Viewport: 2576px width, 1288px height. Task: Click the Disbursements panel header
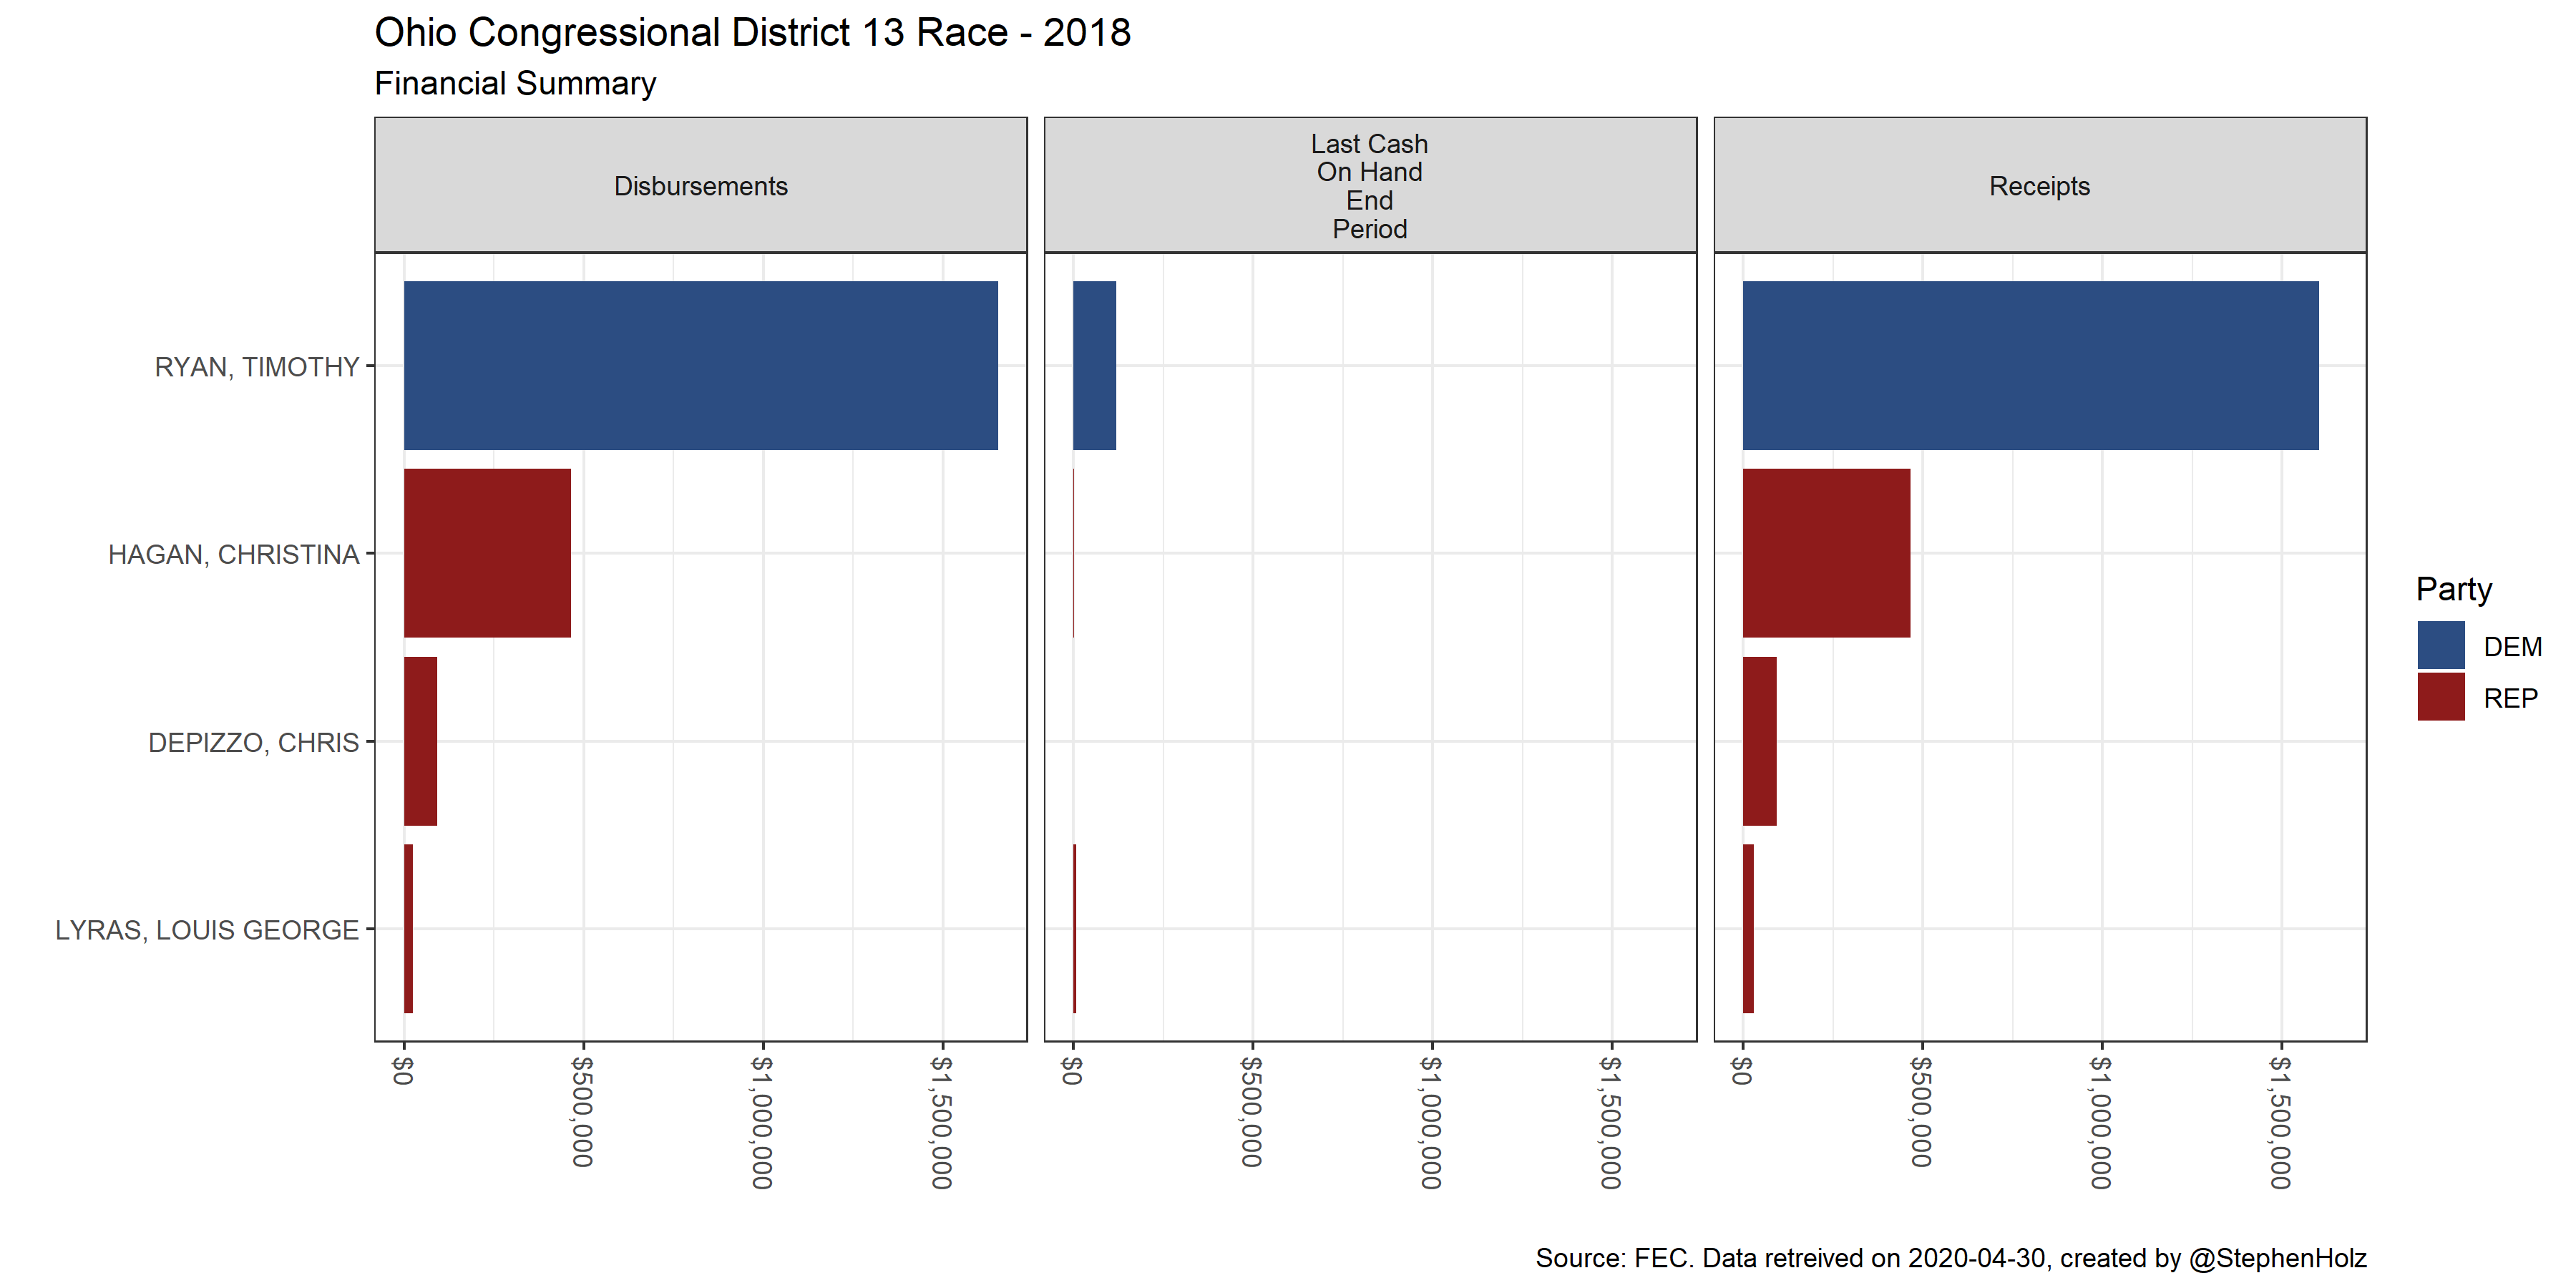click(700, 186)
